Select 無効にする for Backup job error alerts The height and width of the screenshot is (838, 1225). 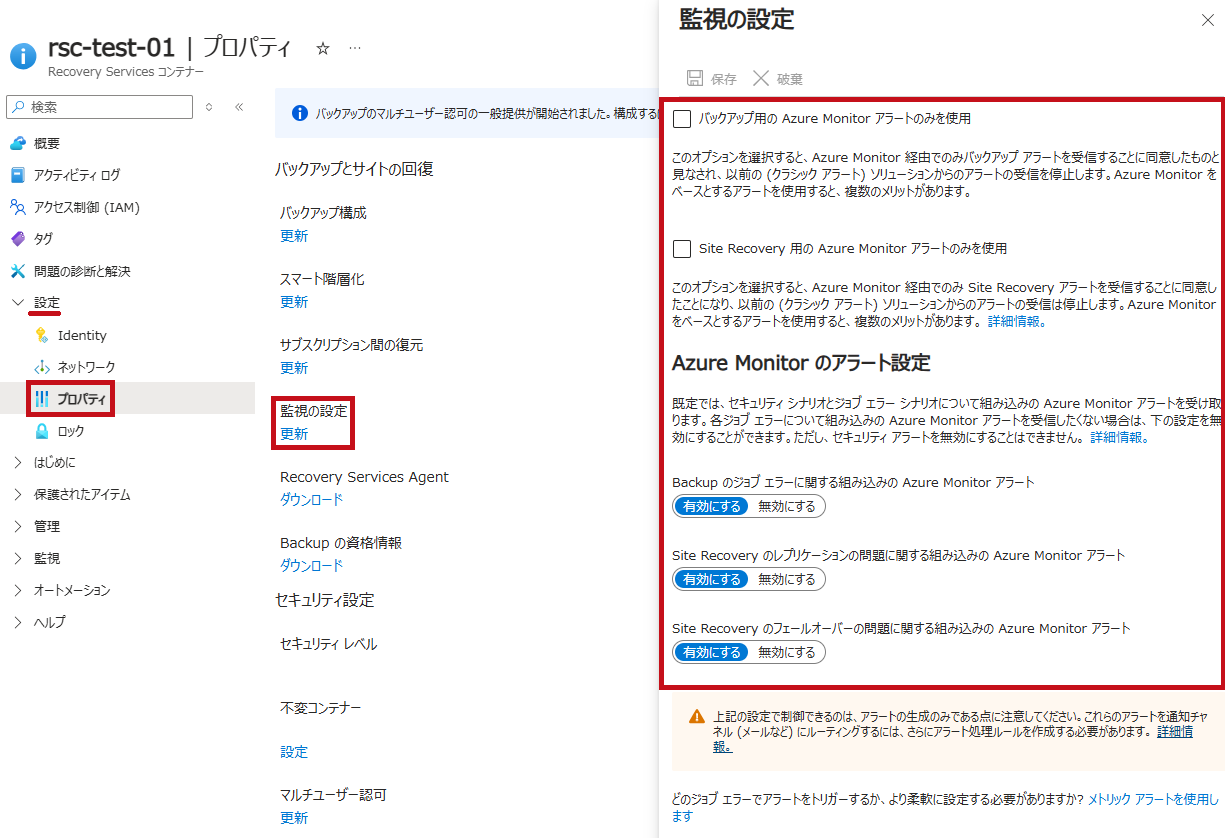click(786, 506)
